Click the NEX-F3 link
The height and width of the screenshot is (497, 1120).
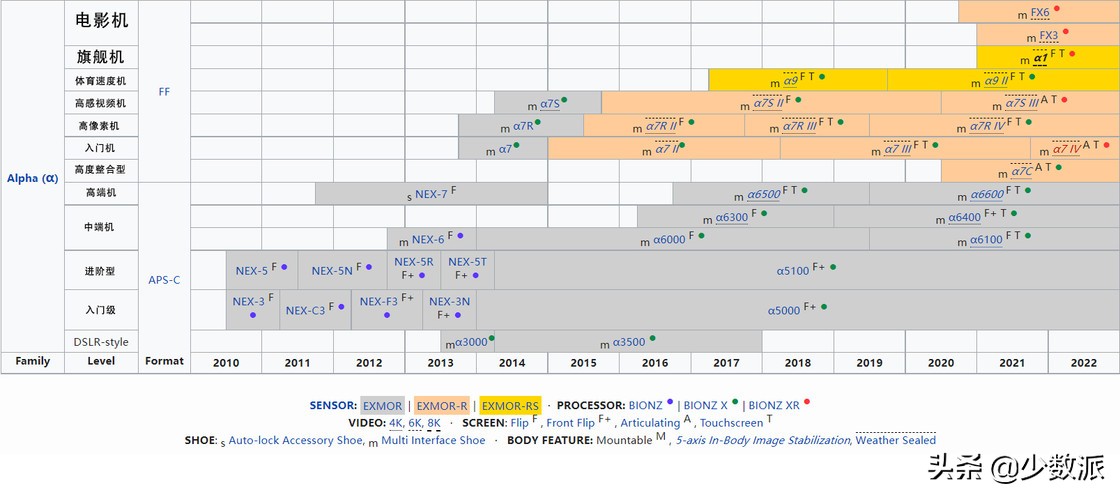tap(379, 301)
